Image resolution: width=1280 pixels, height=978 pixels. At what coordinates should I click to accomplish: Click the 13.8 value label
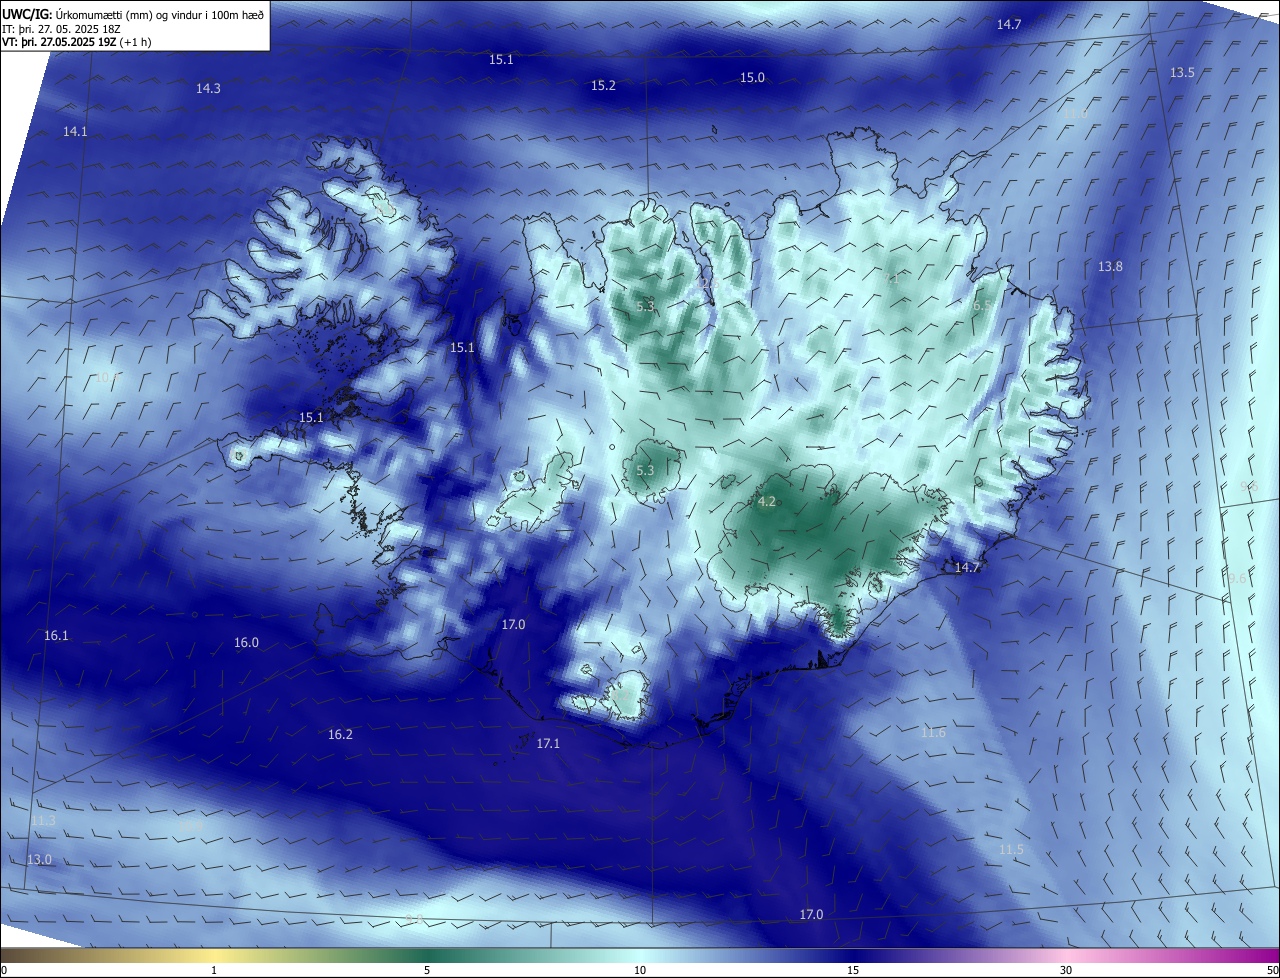1110,267
